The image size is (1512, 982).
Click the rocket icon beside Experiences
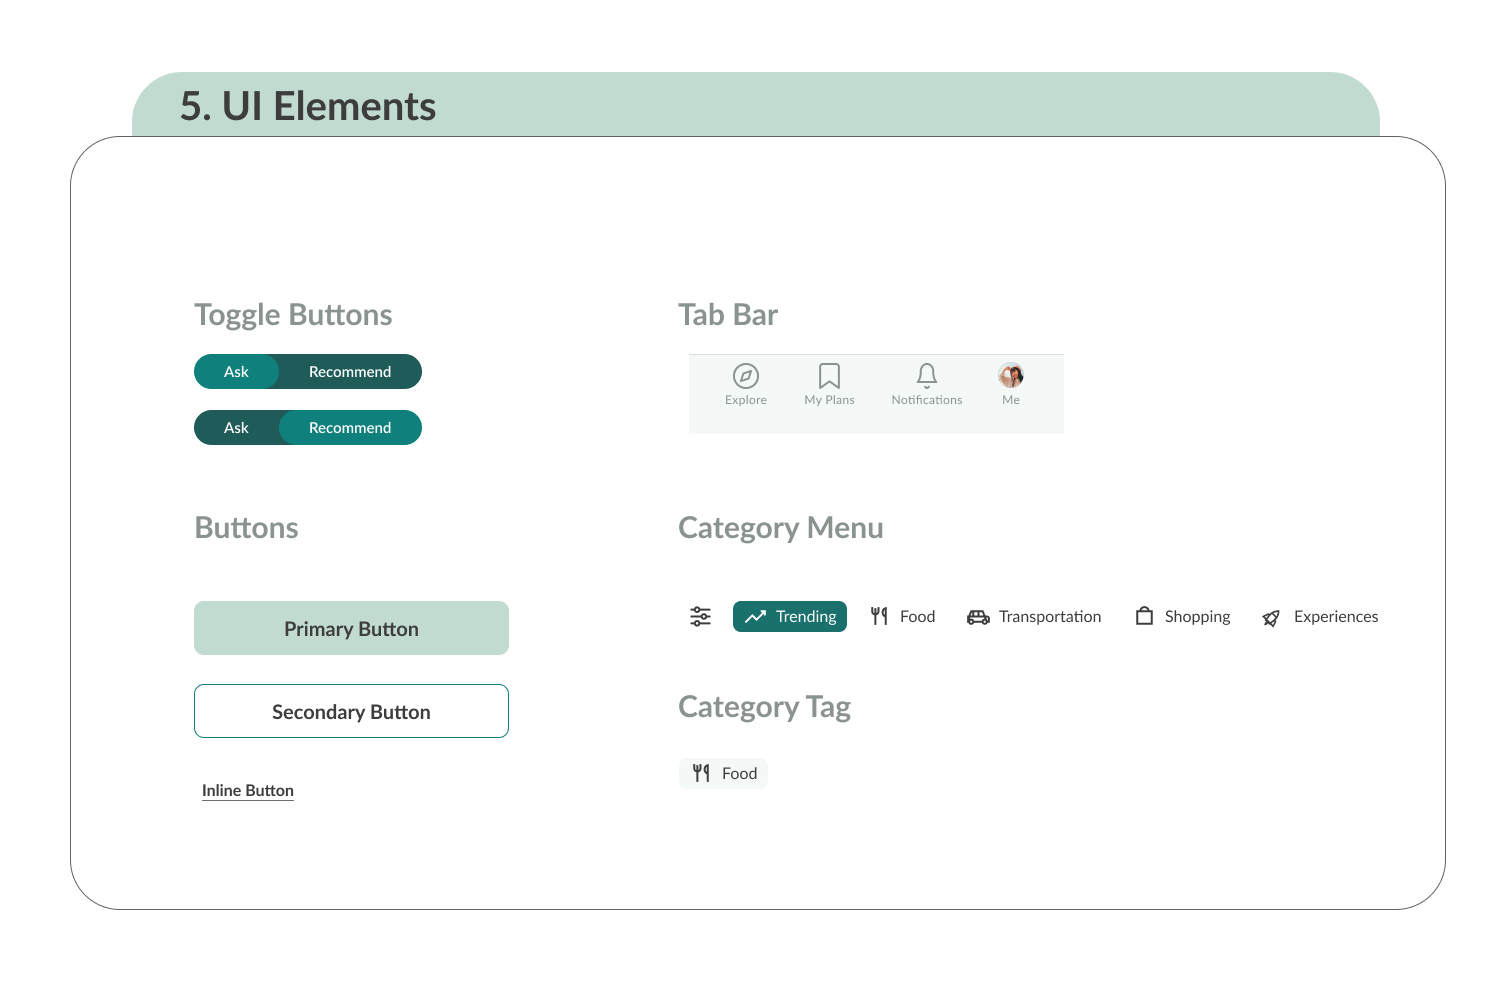pyautogui.click(x=1271, y=618)
